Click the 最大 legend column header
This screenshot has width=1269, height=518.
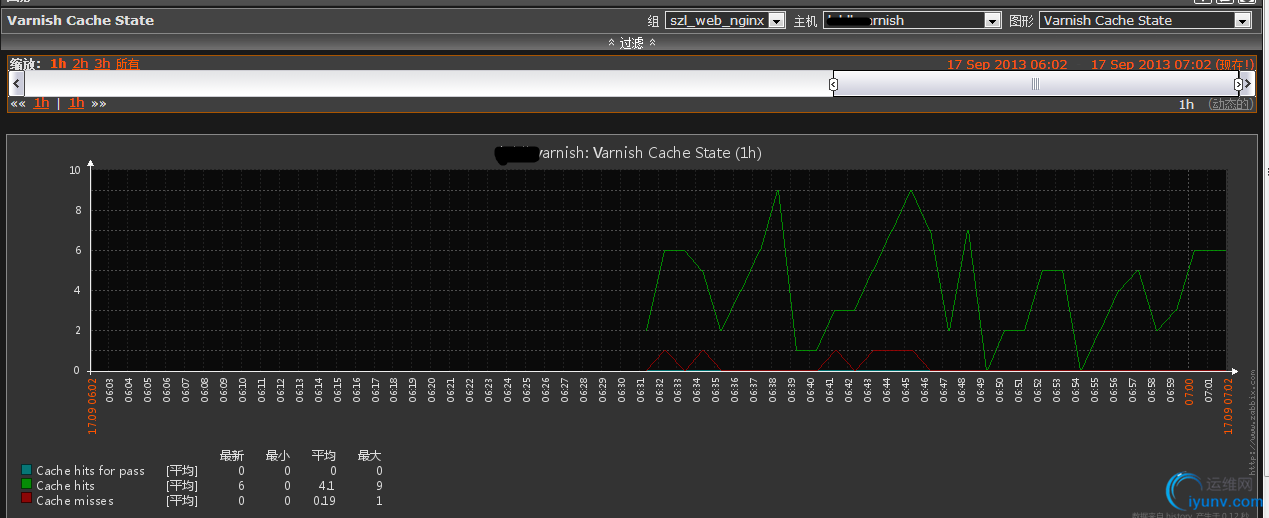pos(369,455)
